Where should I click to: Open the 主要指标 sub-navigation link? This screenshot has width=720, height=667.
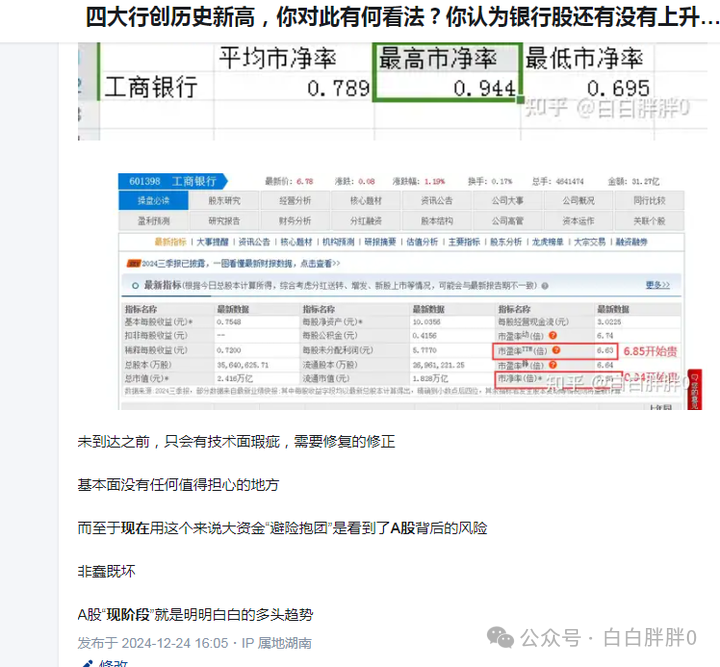(x=464, y=242)
